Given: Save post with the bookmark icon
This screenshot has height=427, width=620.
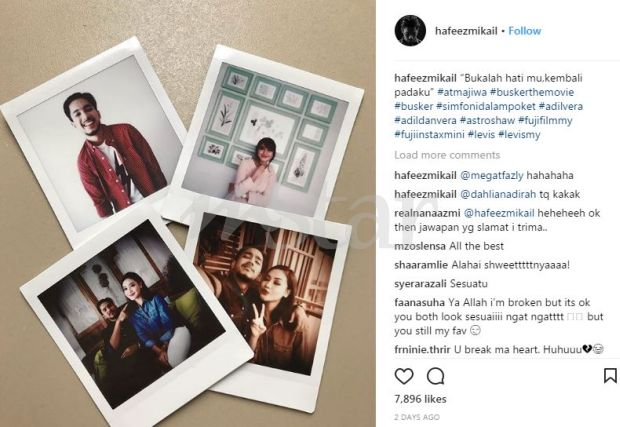Looking at the screenshot, I should click(x=610, y=376).
